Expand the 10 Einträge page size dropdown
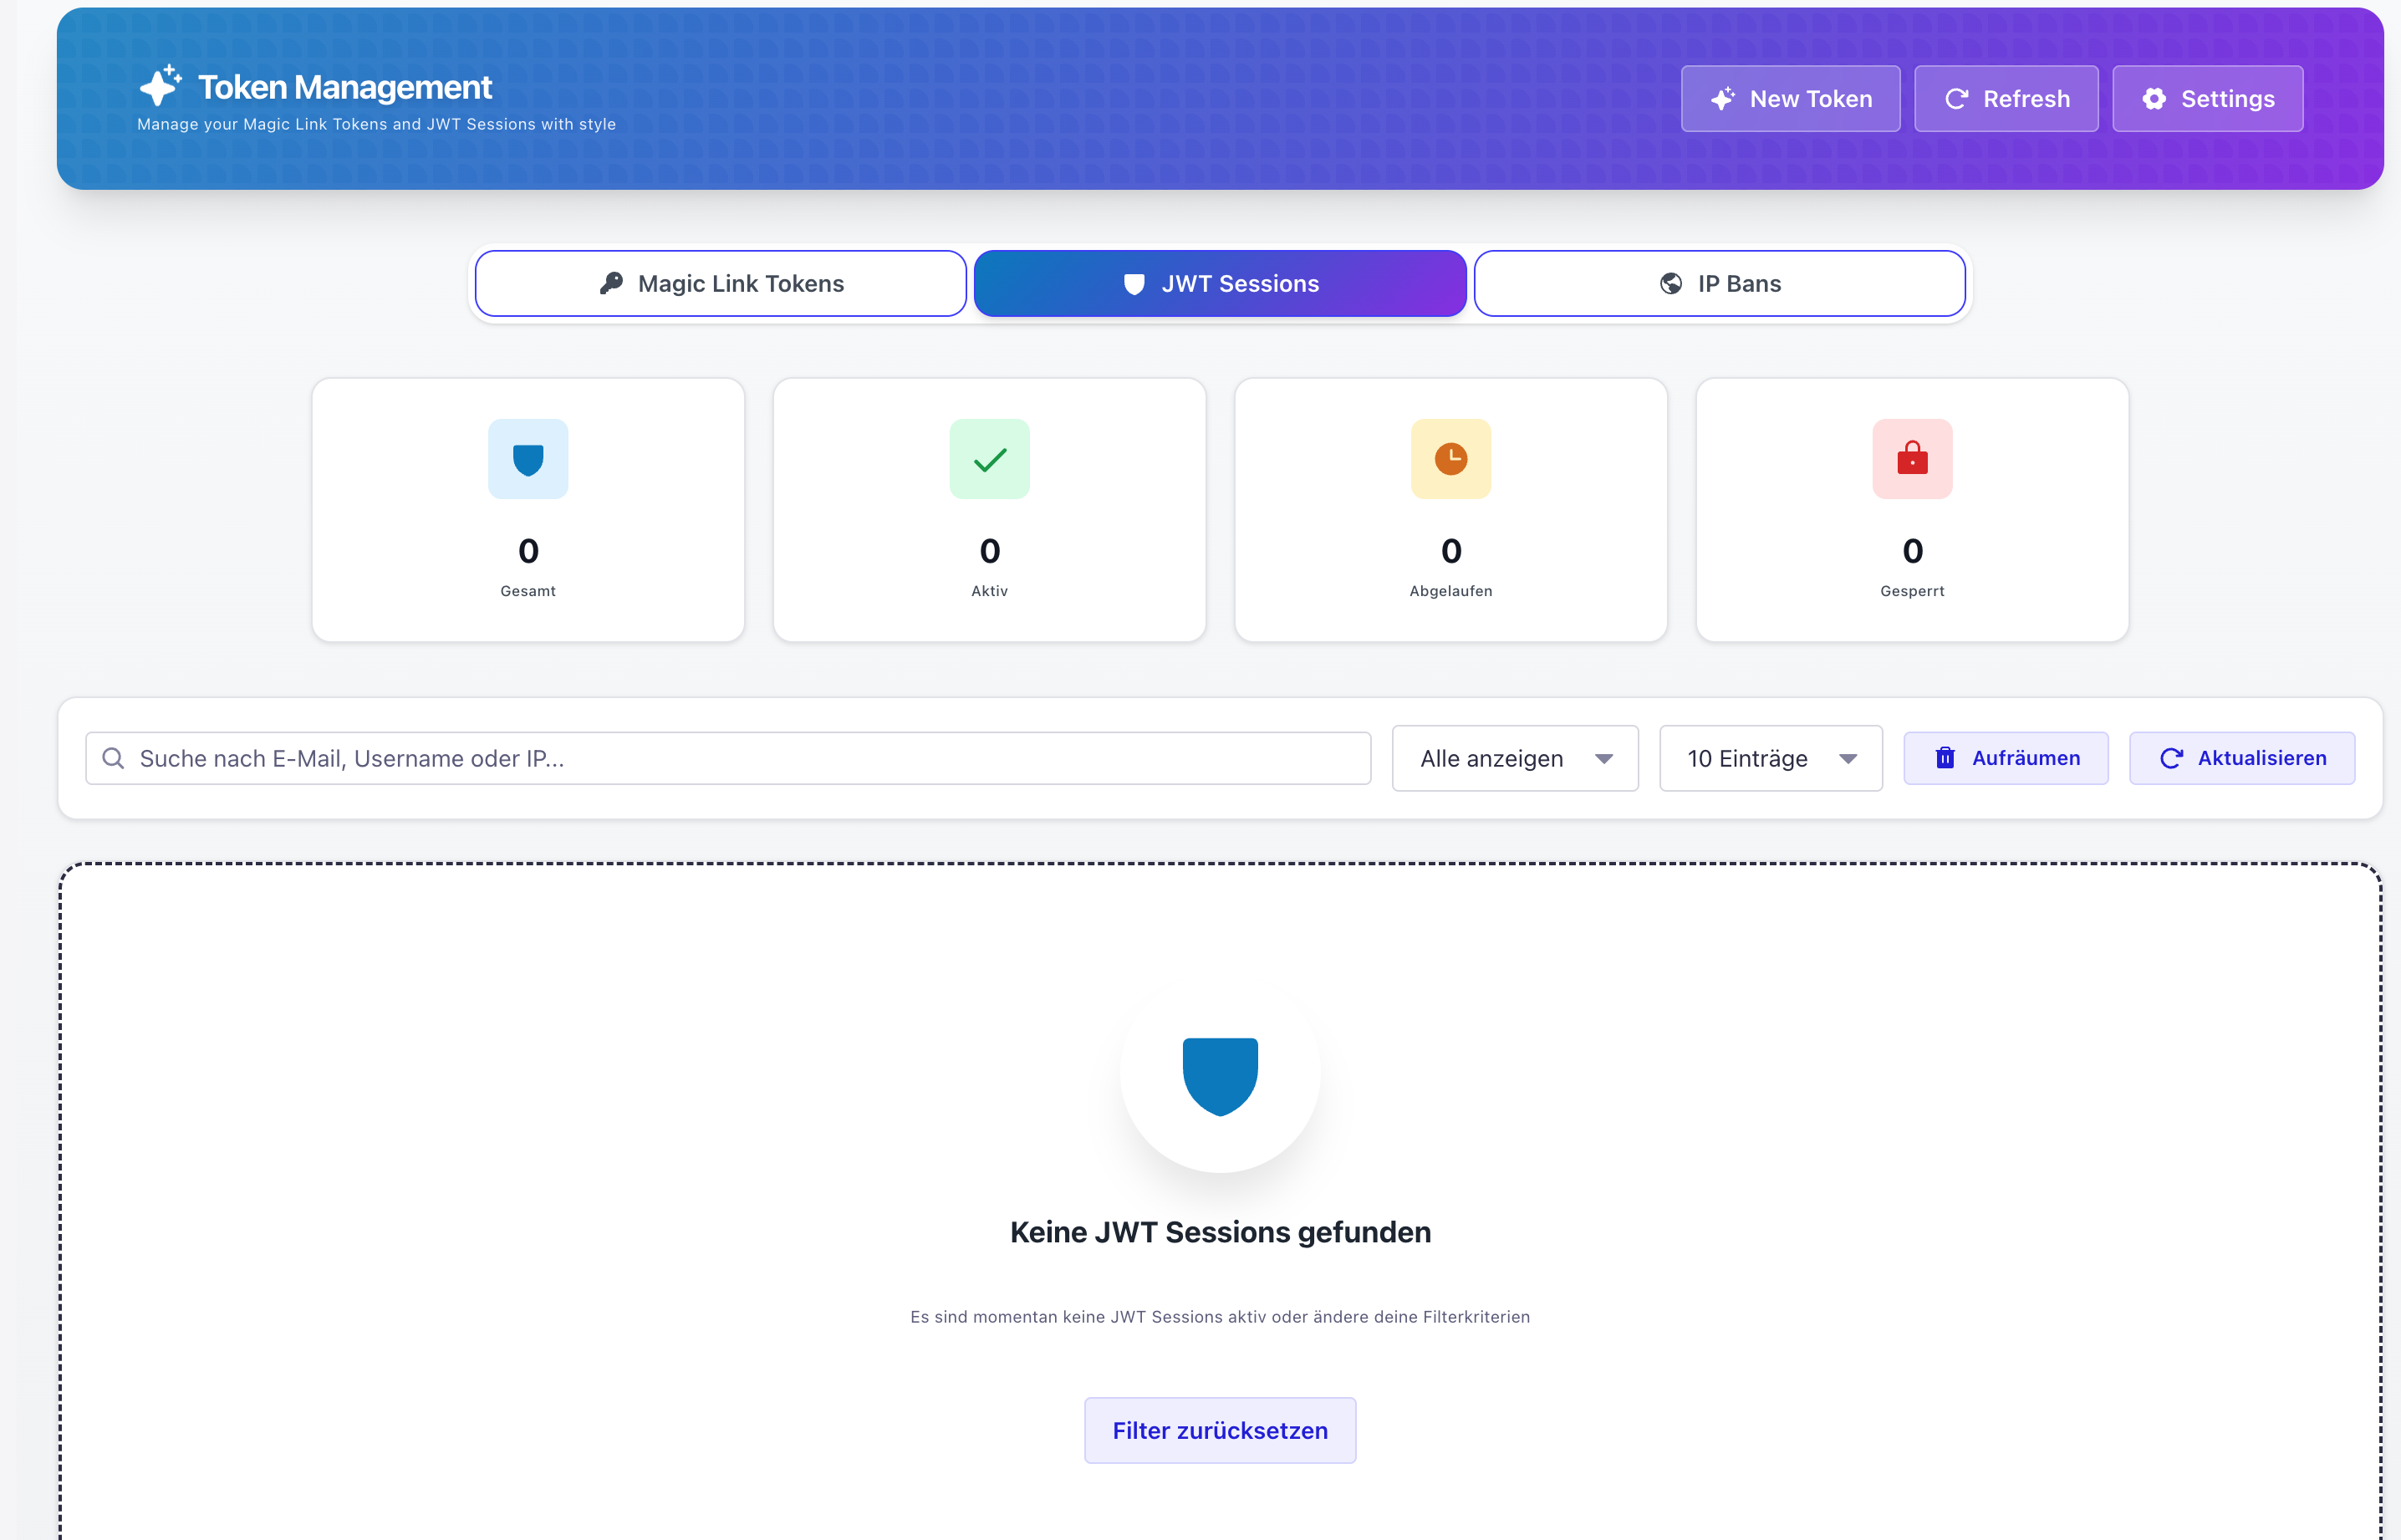 [x=1769, y=758]
